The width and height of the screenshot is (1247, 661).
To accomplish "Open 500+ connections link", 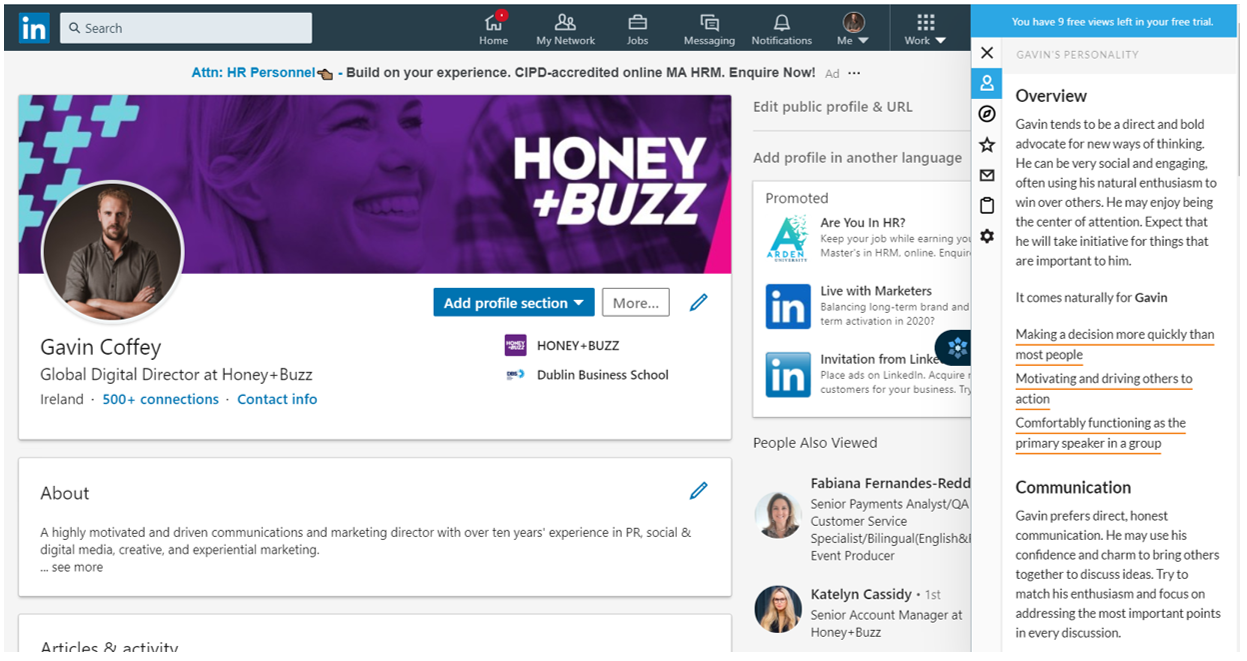I will (160, 399).
